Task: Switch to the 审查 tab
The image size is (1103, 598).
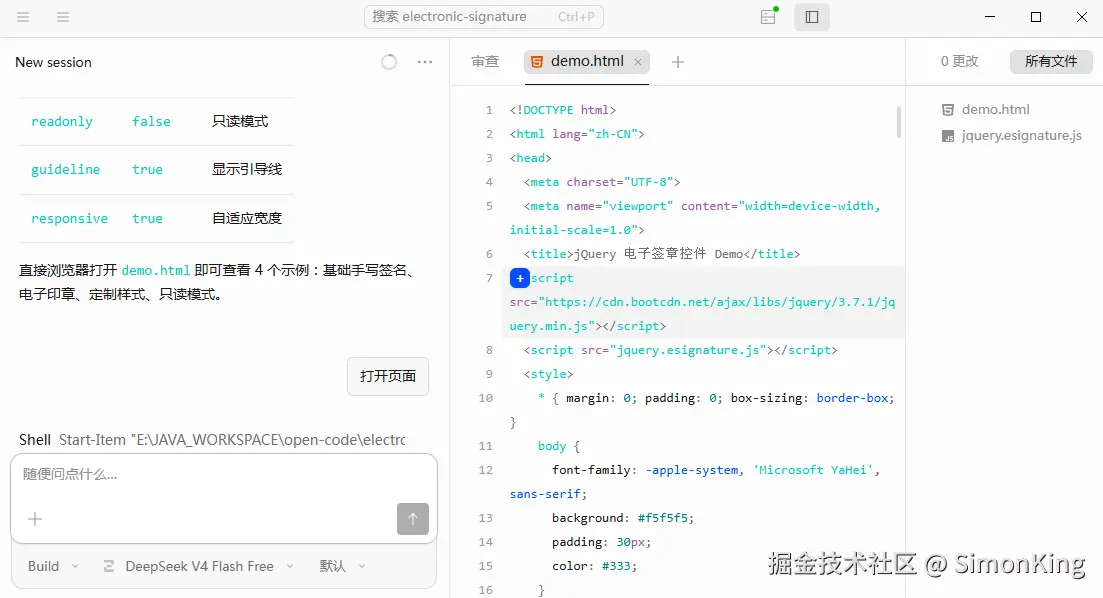Action: click(x=485, y=62)
